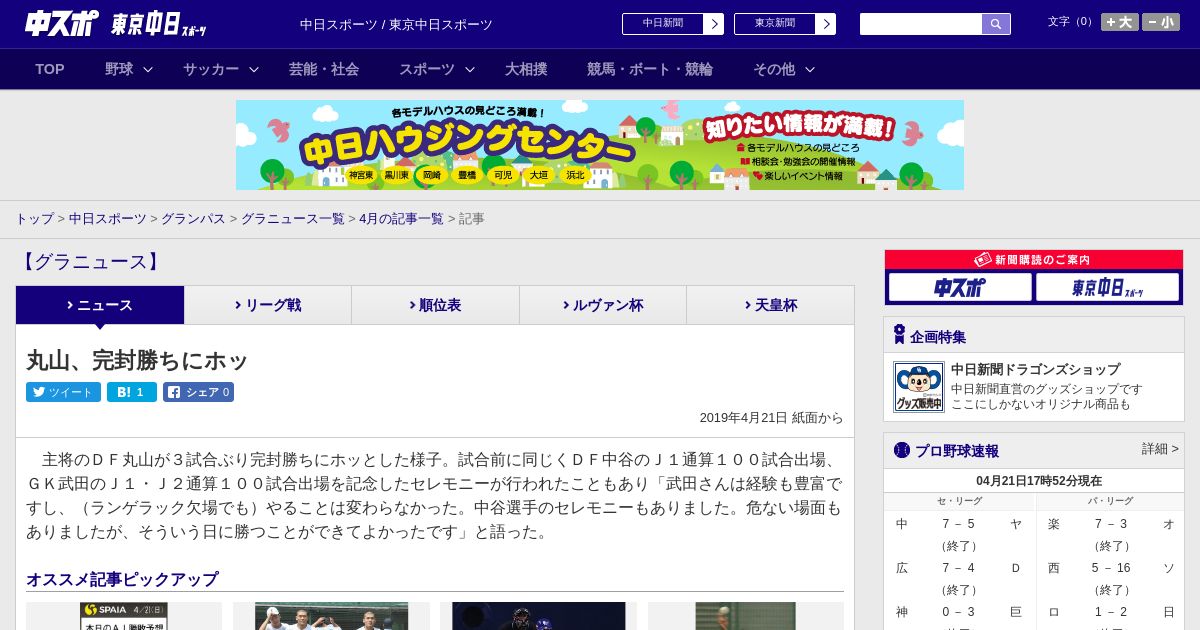The height and width of the screenshot is (630, 1200).
Task: Open the 東京新聞 link button
Action: tap(785, 24)
